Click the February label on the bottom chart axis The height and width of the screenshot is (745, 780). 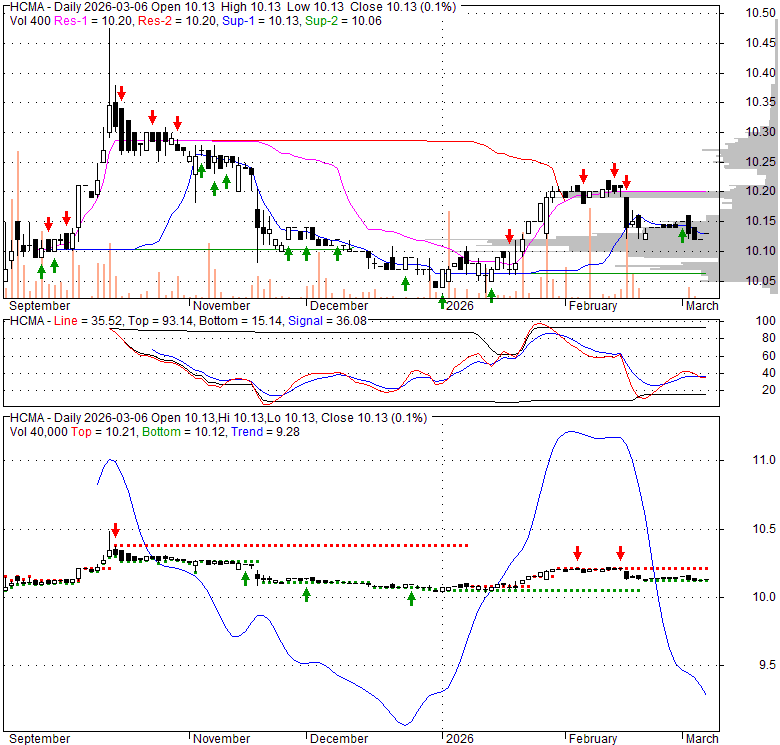point(592,738)
